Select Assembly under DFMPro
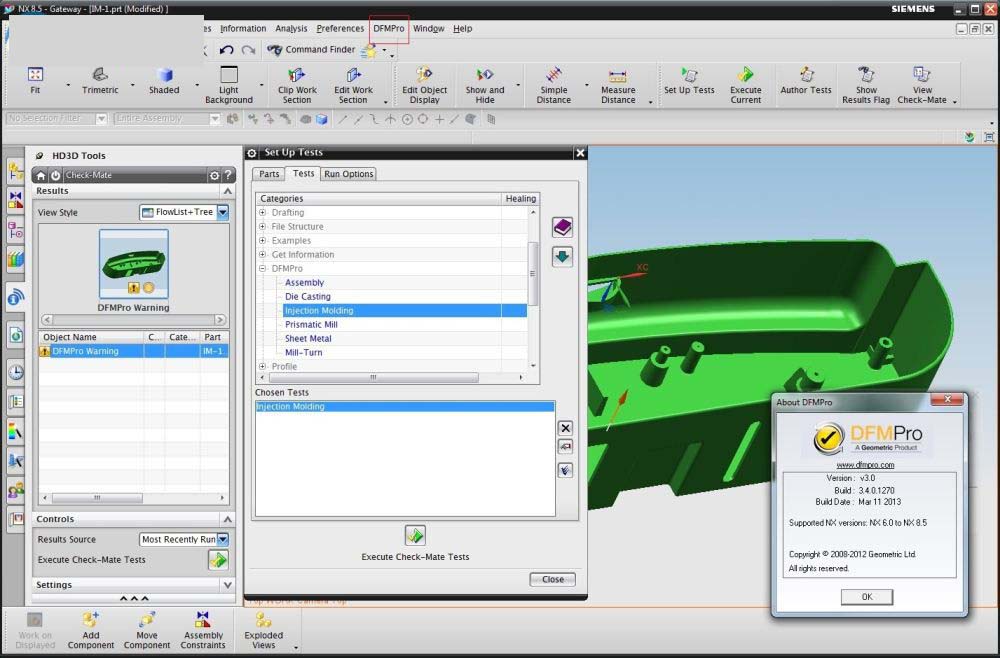1000x658 pixels. tap(304, 282)
